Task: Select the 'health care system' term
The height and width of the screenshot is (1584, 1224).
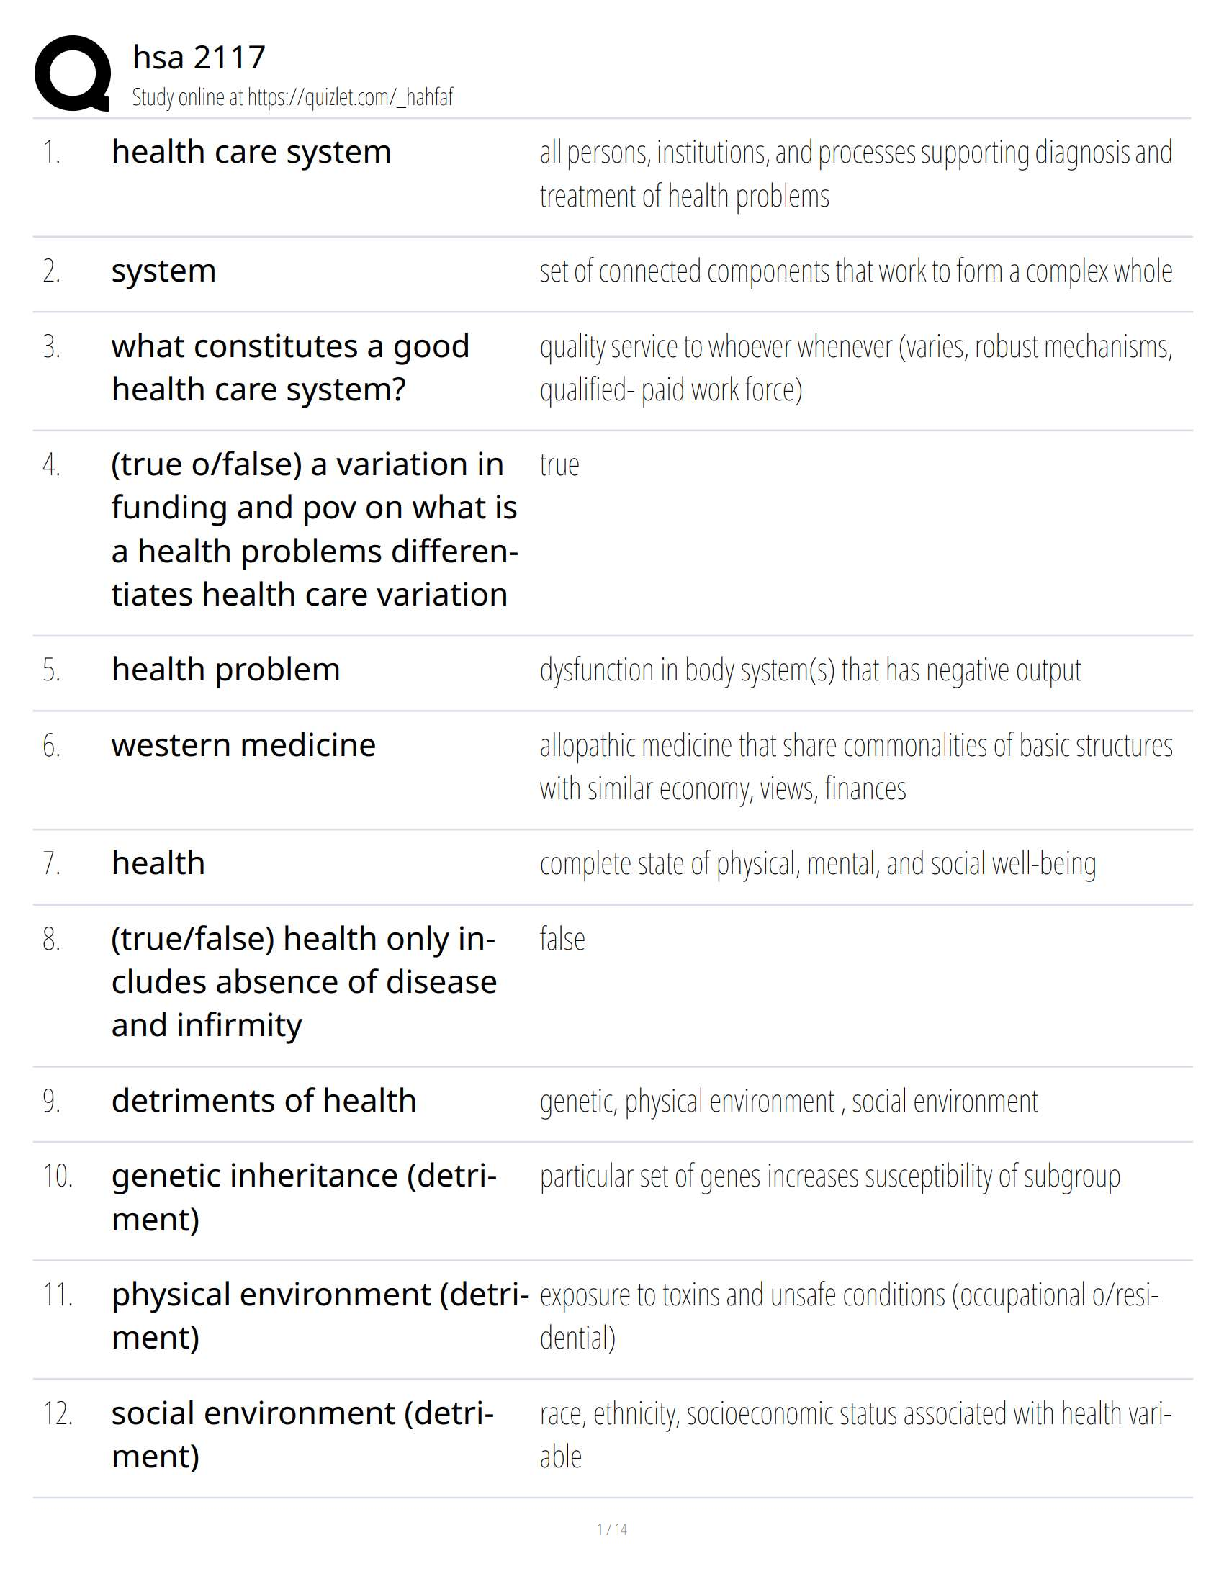Action: 251,152
